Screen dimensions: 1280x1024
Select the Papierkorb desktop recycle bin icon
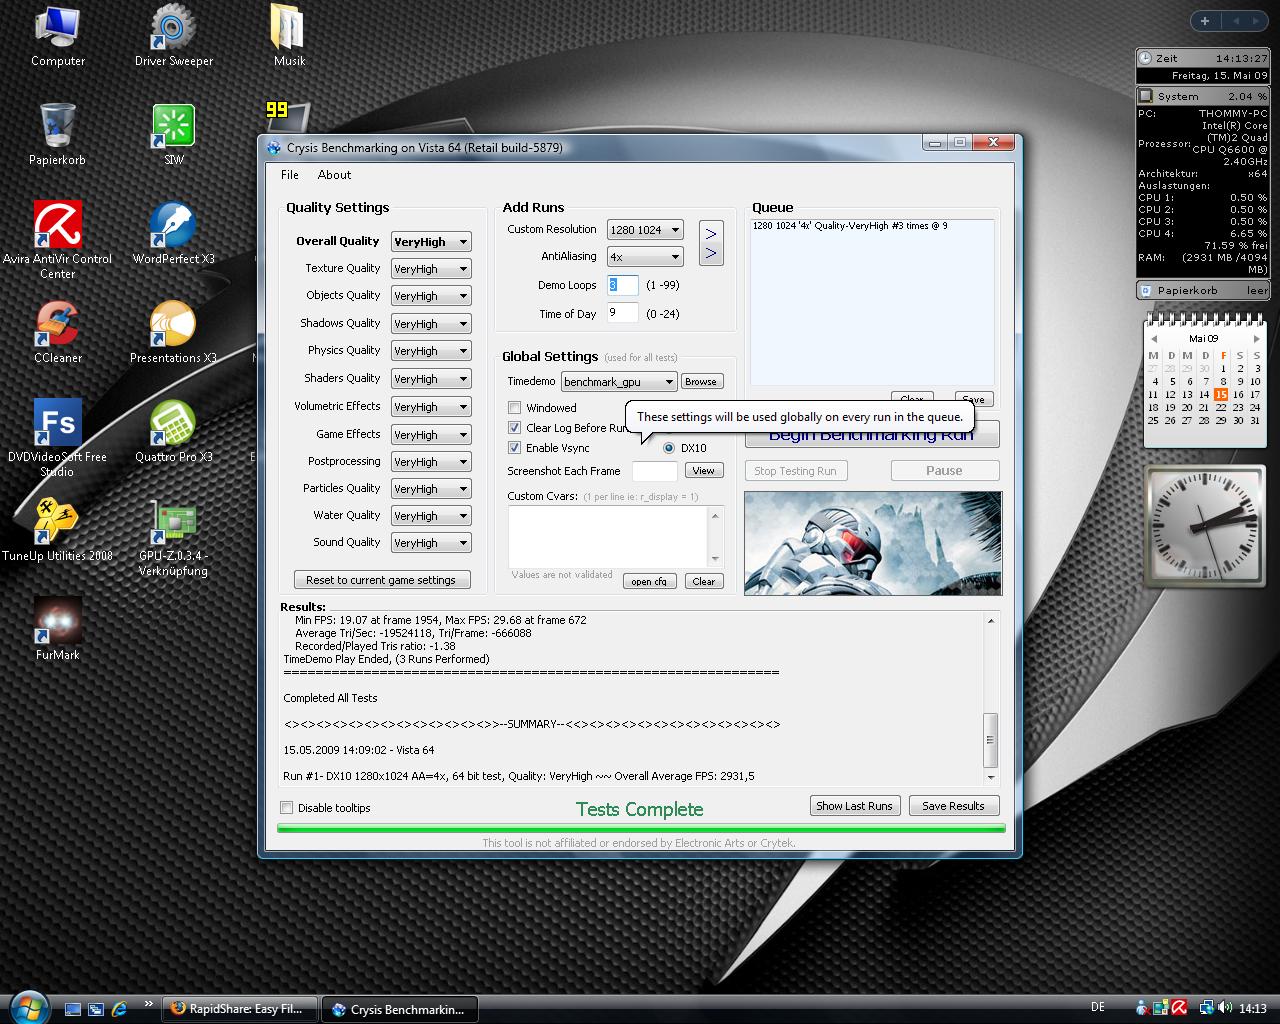pos(57,135)
